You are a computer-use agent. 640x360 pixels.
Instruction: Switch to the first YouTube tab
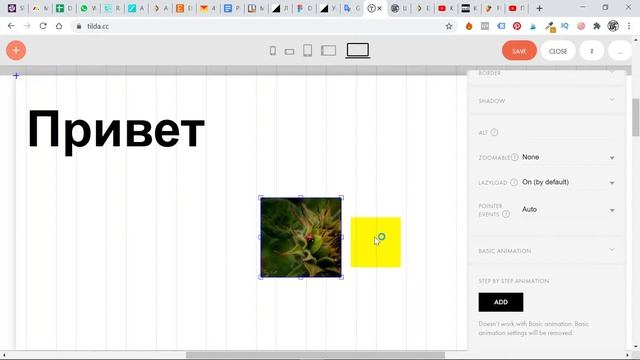click(x=446, y=8)
